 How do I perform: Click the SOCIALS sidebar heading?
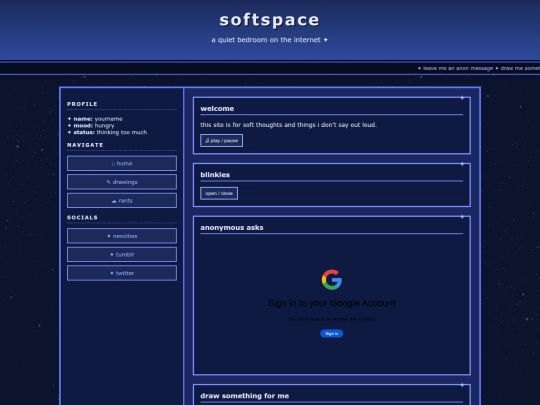(x=82, y=218)
